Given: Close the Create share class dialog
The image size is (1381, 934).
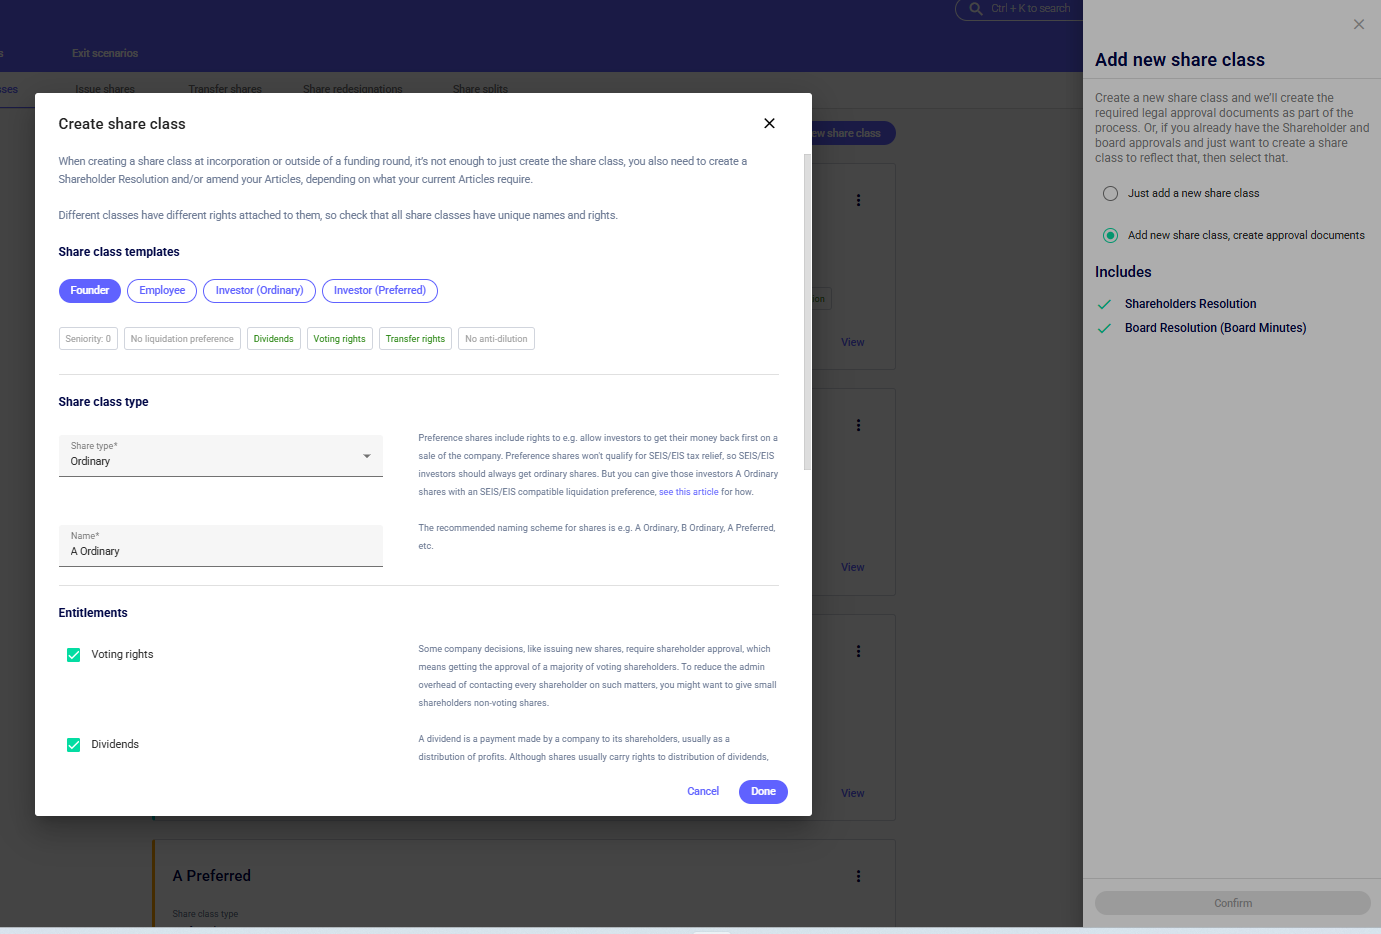Looking at the screenshot, I should pyautogui.click(x=769, y=123).
